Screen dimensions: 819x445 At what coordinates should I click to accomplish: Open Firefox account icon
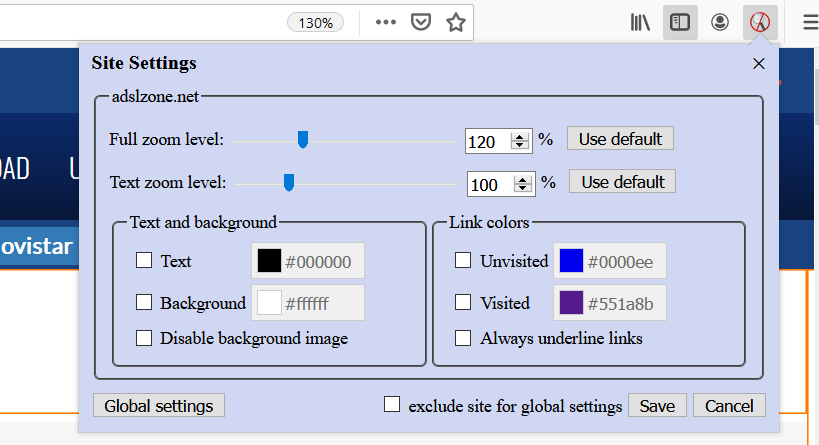point(720,22)
